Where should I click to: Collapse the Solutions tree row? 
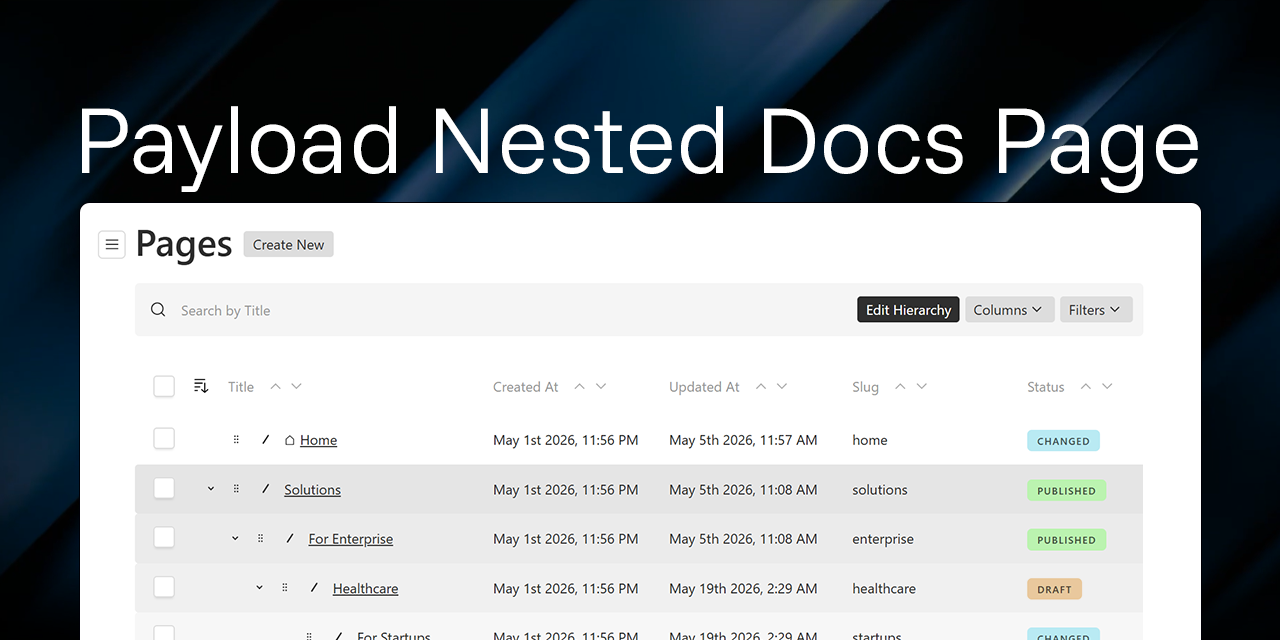pyautogui.click(x=211, y=489)
